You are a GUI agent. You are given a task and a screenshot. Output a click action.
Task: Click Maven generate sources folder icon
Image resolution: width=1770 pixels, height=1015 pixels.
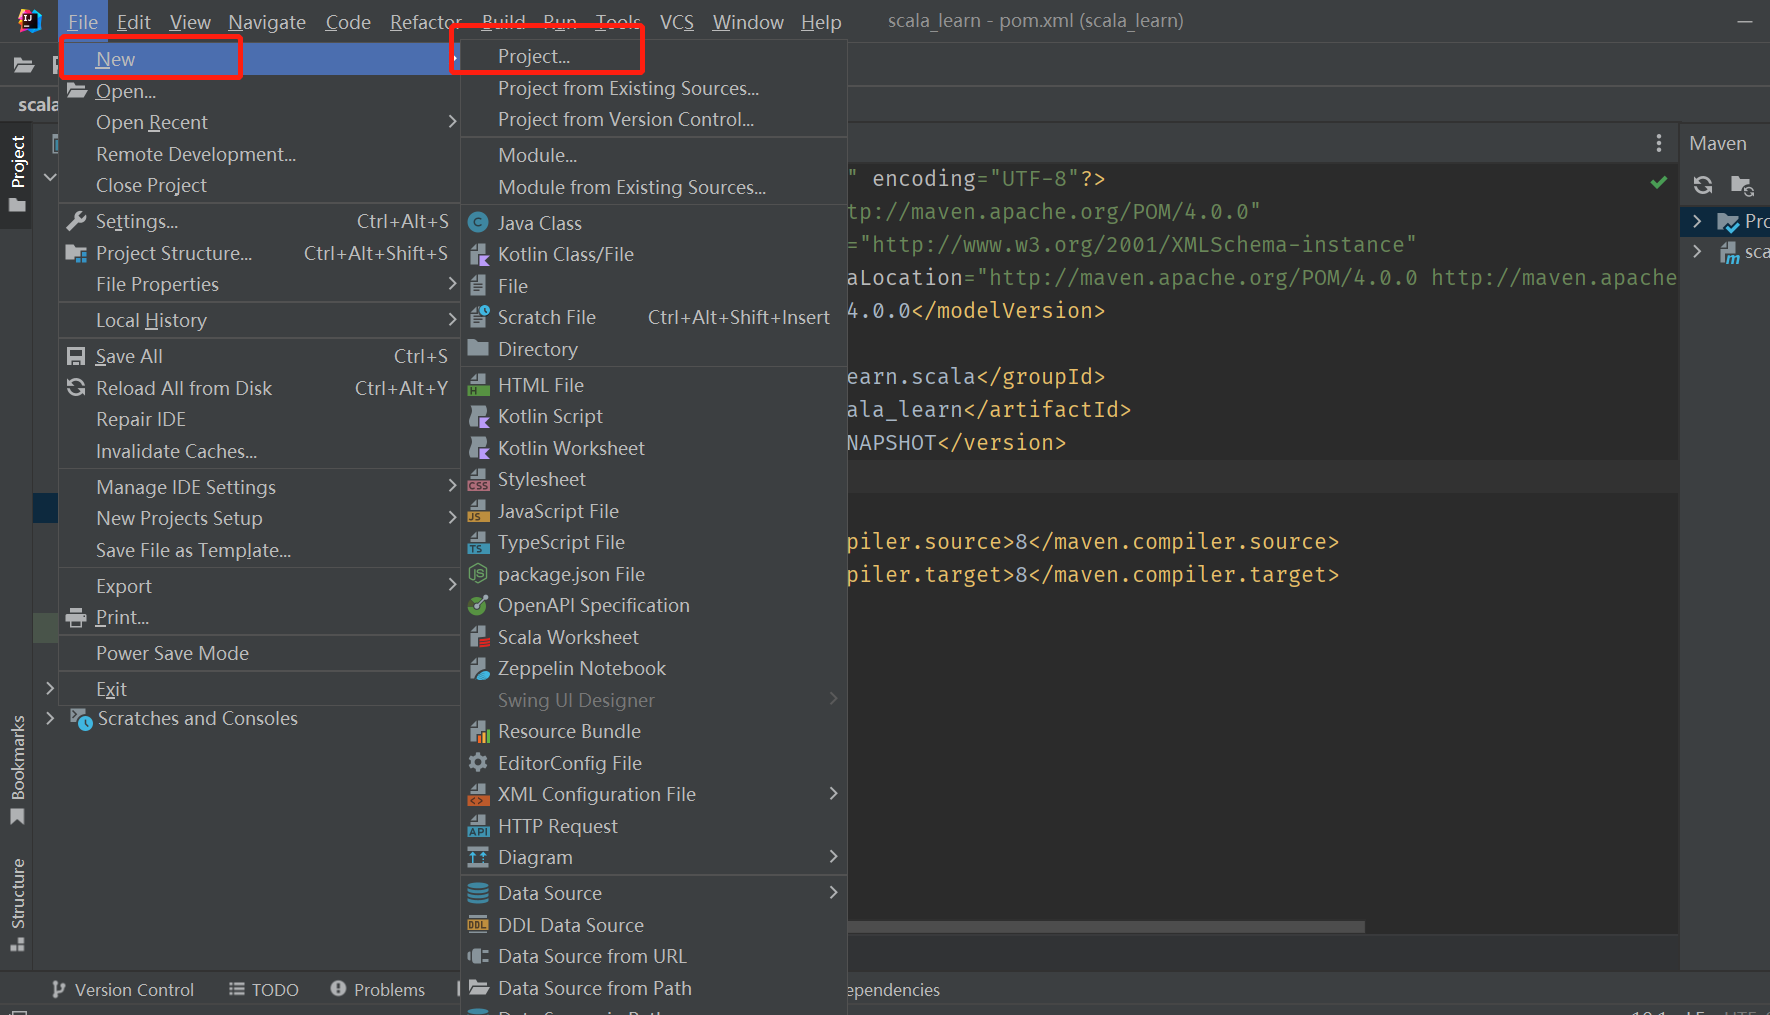pos(1742,185)
